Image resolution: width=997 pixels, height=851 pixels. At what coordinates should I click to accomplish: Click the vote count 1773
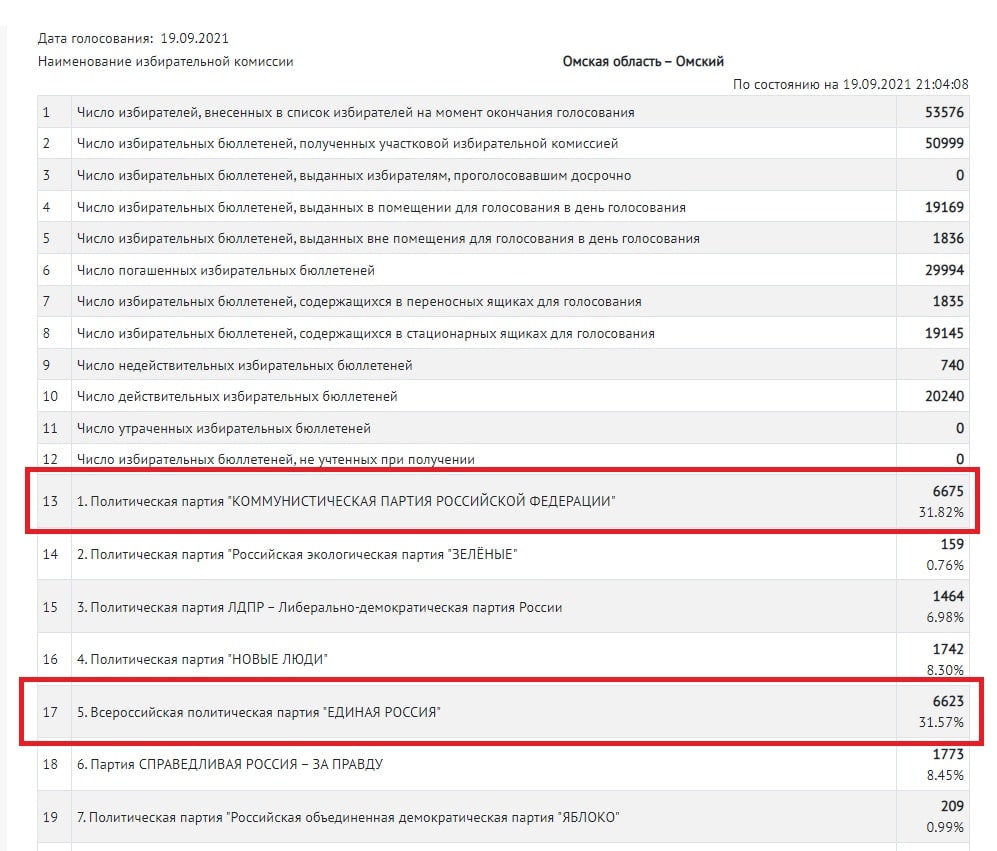coord(948,754)
